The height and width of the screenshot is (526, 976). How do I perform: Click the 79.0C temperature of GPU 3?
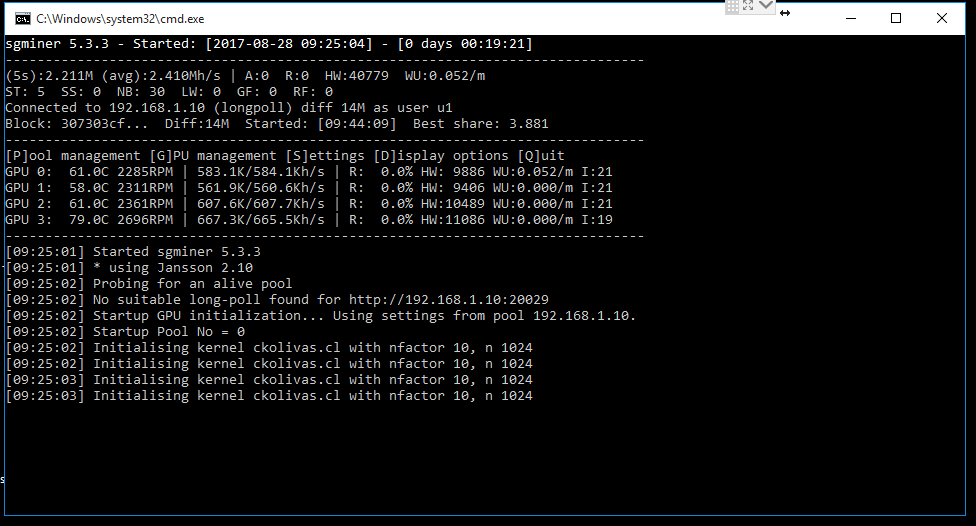[x=89, y=220]
